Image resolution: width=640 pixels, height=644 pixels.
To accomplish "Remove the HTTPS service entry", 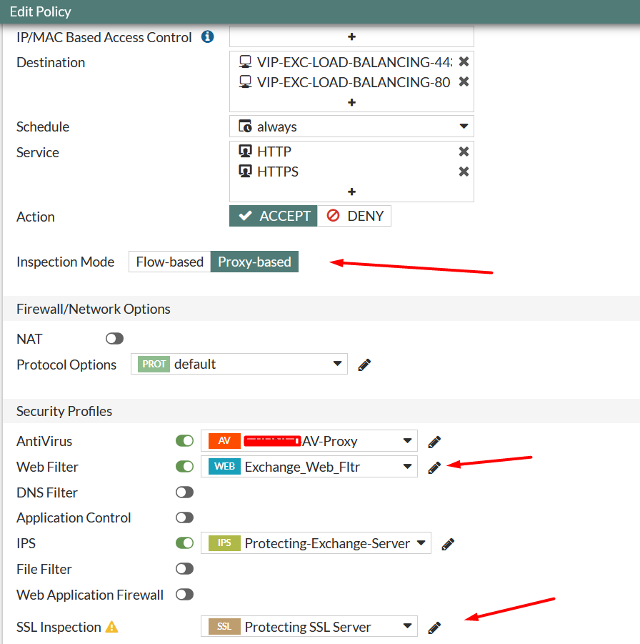I will coord(464,171).
